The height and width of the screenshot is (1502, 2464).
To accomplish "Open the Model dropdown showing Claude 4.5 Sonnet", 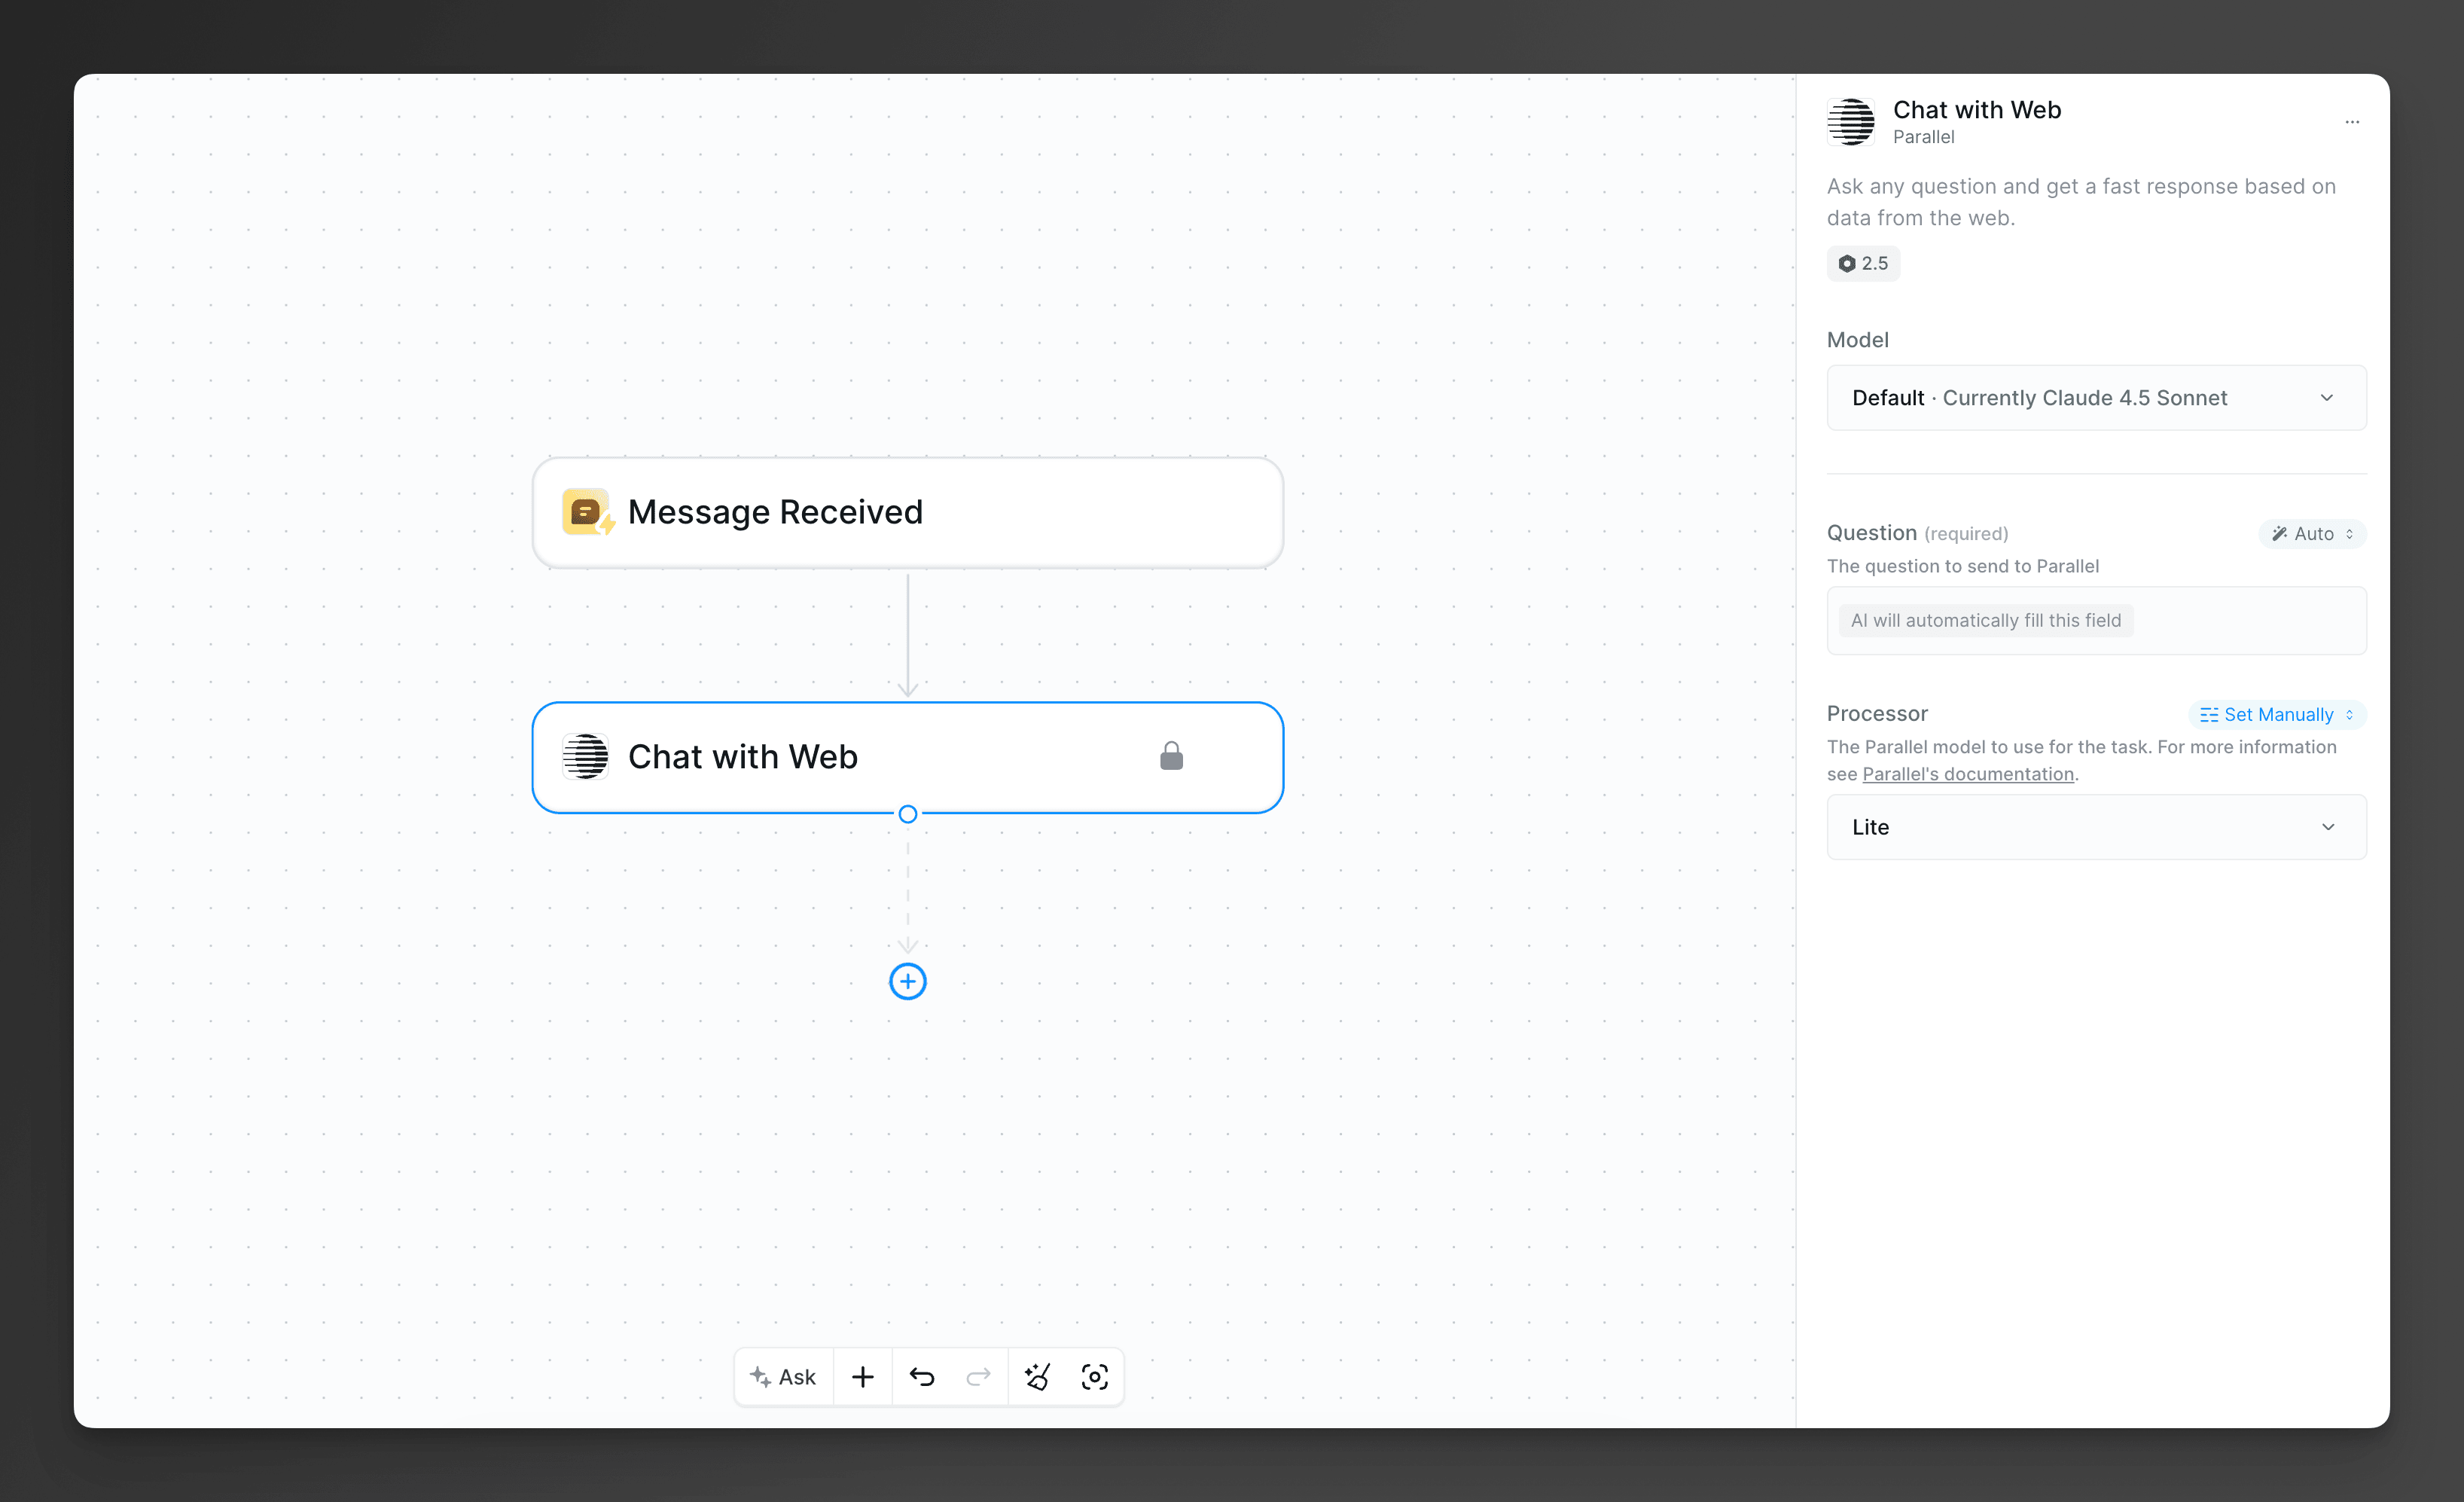I will (2095, 397).
